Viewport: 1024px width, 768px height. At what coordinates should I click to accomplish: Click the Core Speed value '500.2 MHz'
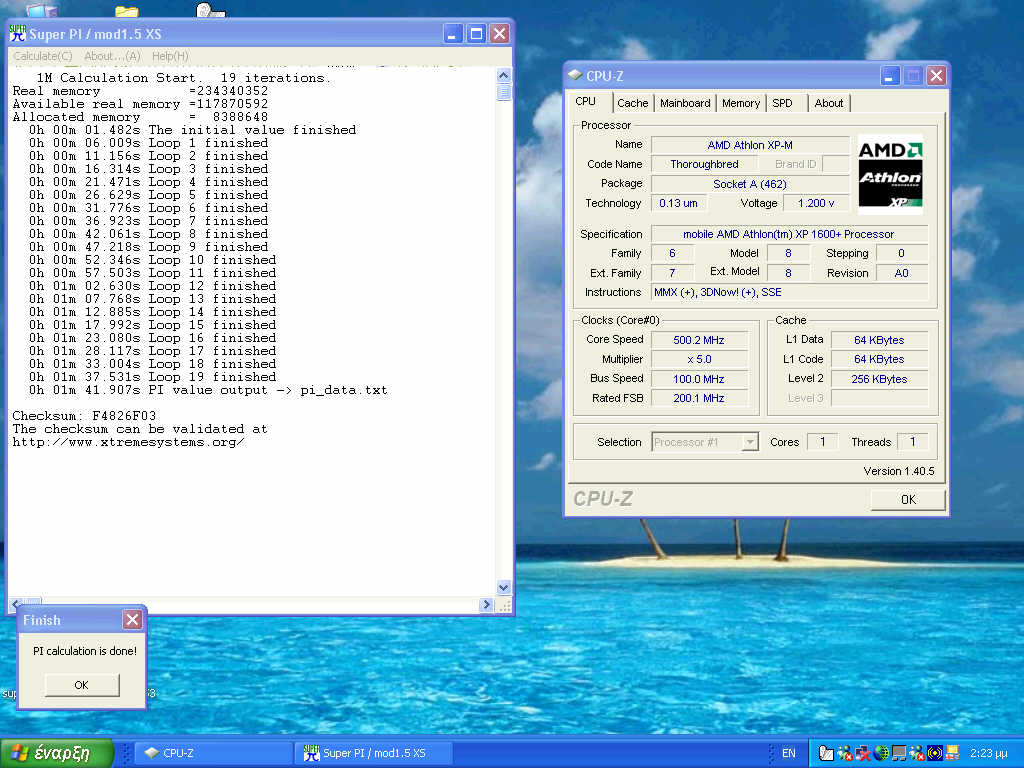tap(699, 340)
